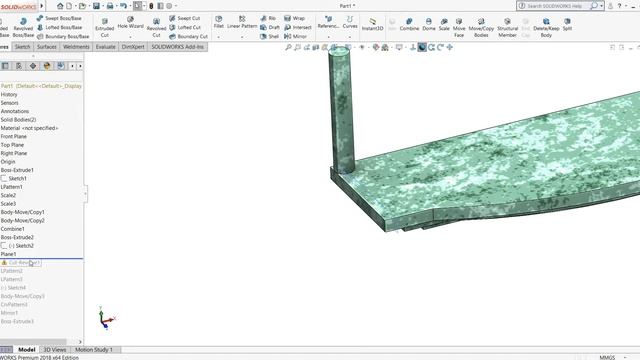Switch to the Surfaces tab
The image size is (640, 360).
tap(47, 47)
